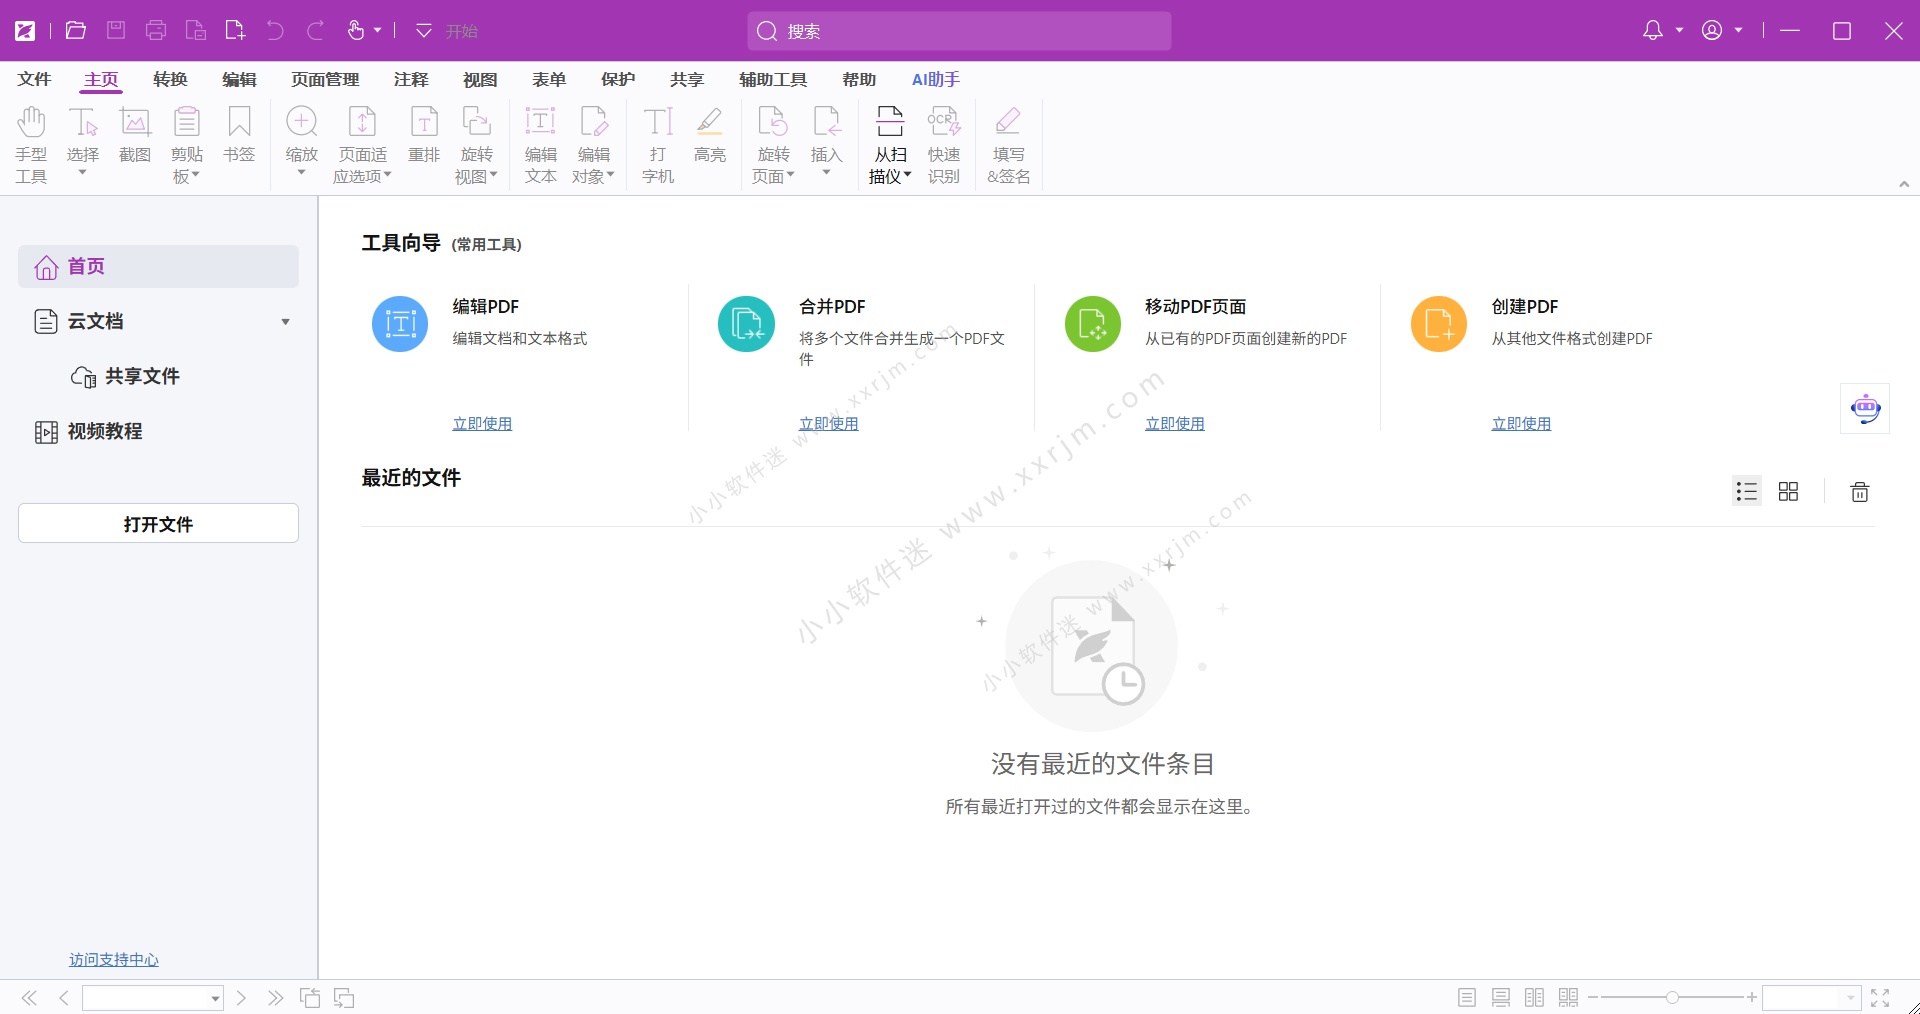Screen dimensions: 1920x1014
Task: Click the Screenshot (截图) tool icon
Action: [x=135, y=124]
